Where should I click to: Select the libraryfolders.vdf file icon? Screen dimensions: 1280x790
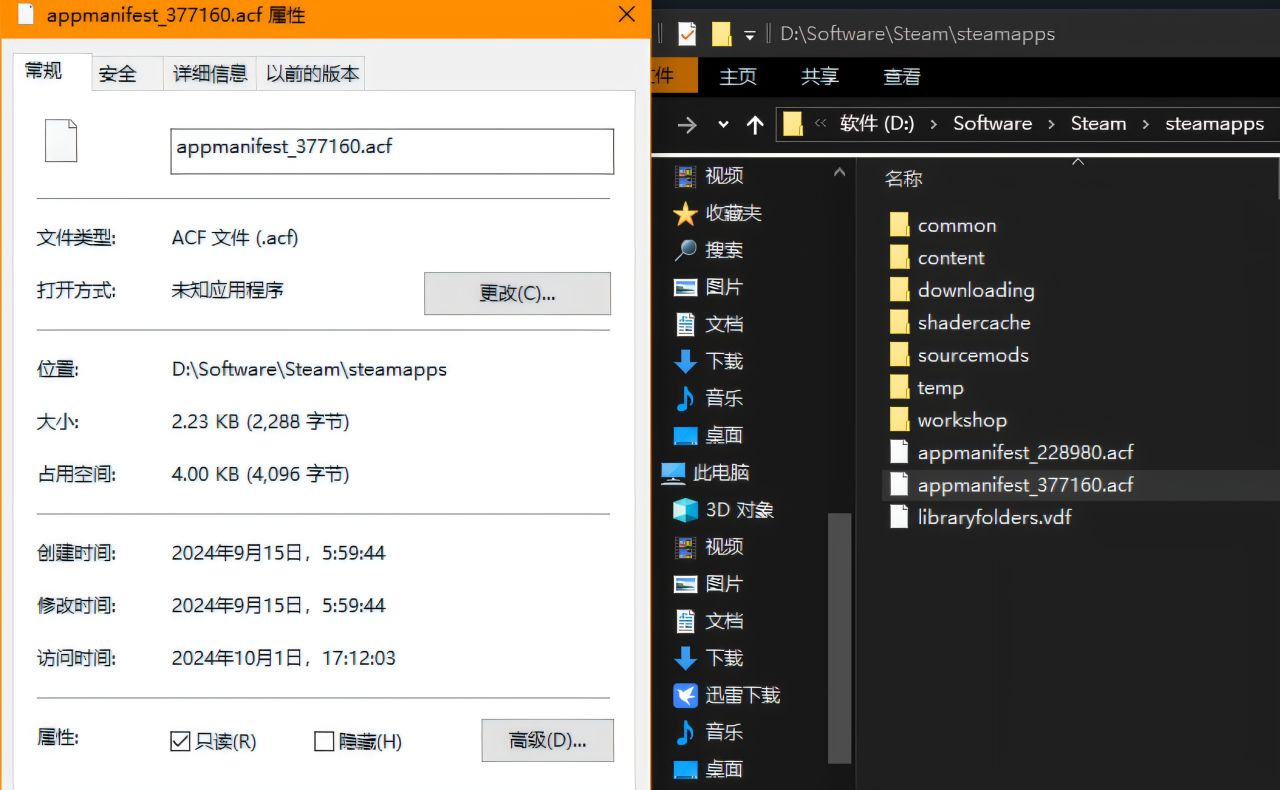point(899,518)
